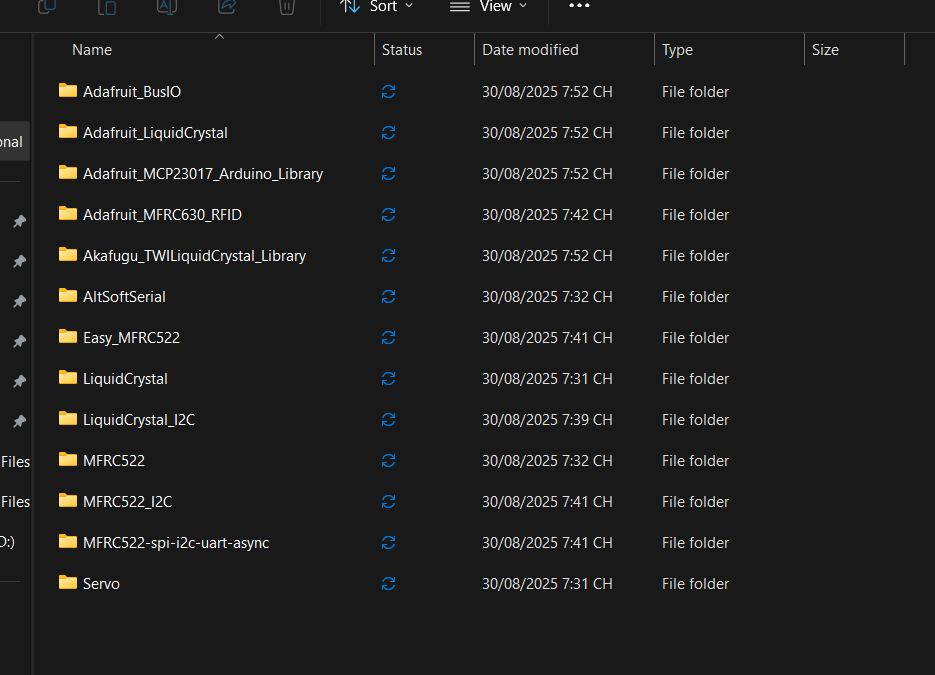This screenshot has width=935, height=675.
Task: Select the LiquidCrystal folder icon
Action: (x=68, y=377)
